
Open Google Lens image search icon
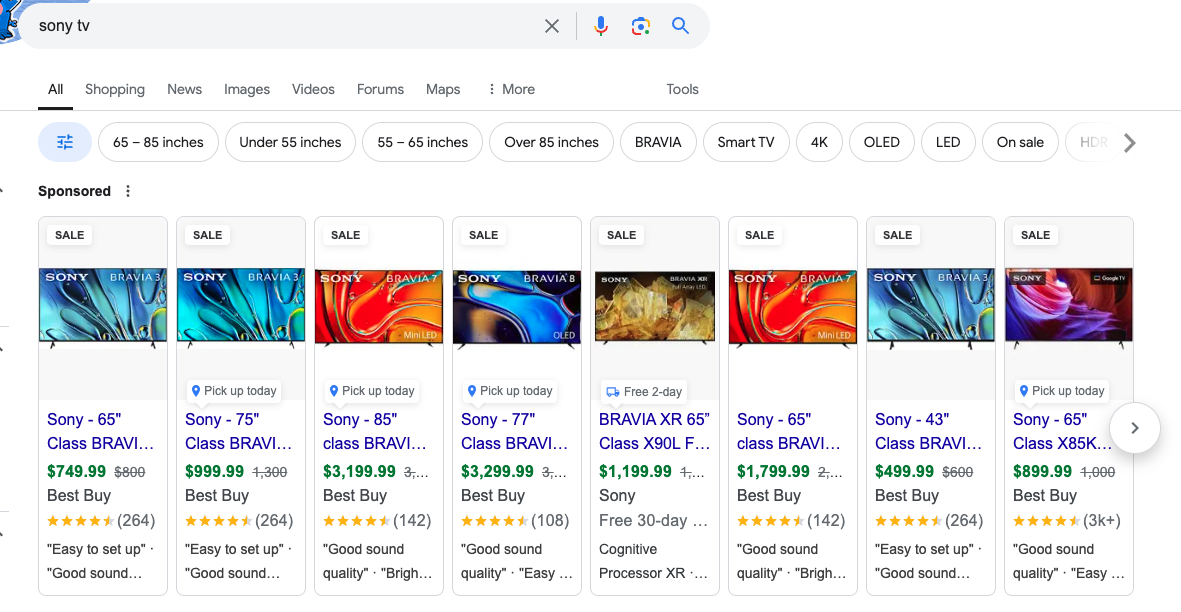click(x=640, y=26)
